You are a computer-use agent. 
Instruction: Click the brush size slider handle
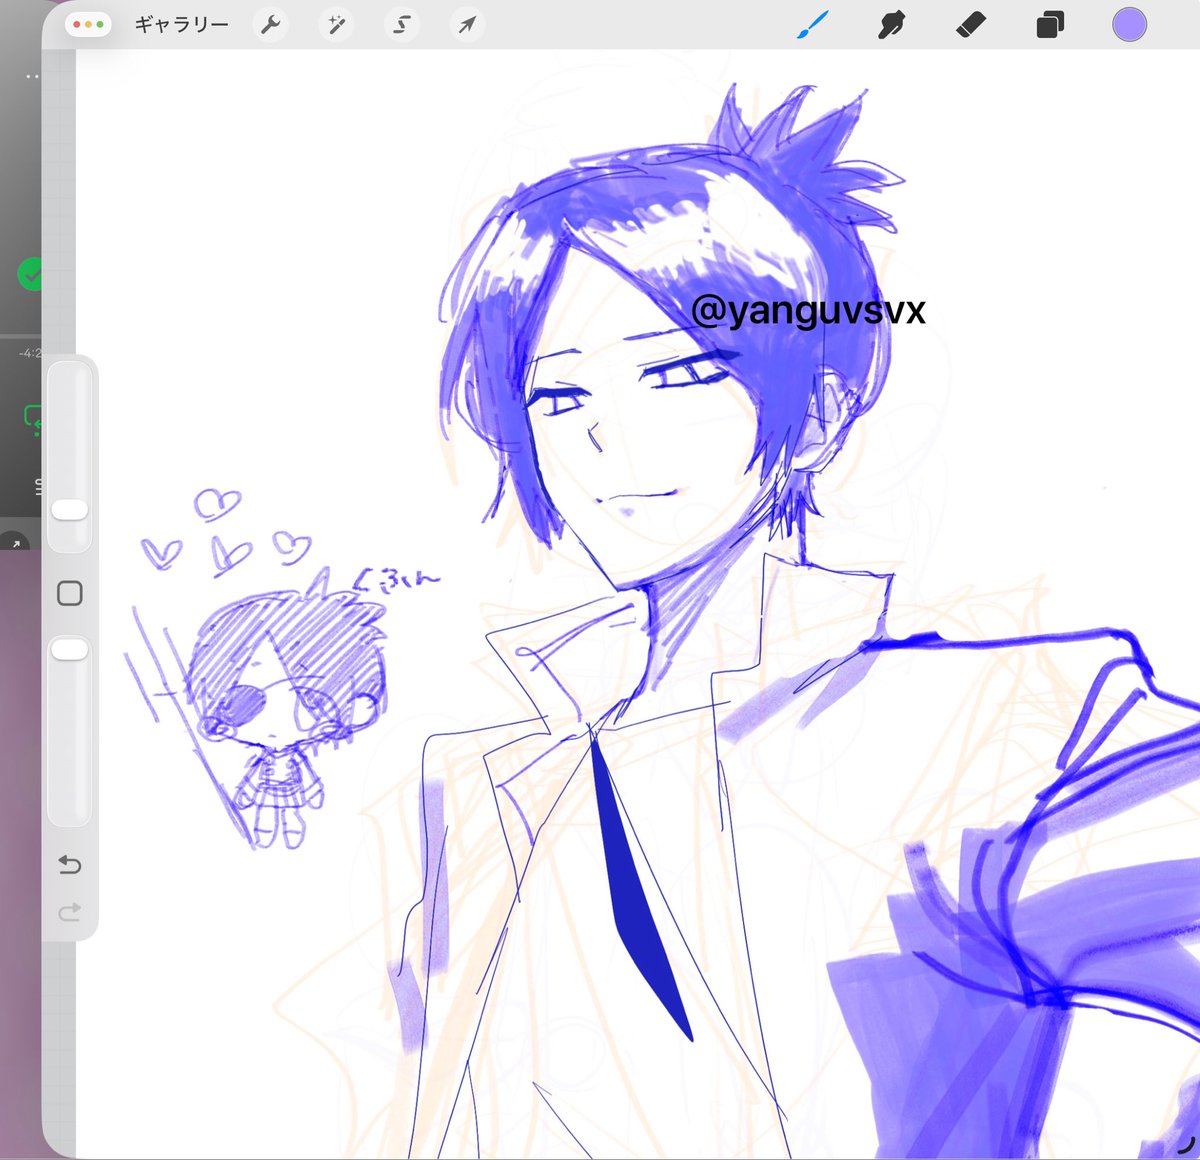pyautogui.click(x=70, y=510)
